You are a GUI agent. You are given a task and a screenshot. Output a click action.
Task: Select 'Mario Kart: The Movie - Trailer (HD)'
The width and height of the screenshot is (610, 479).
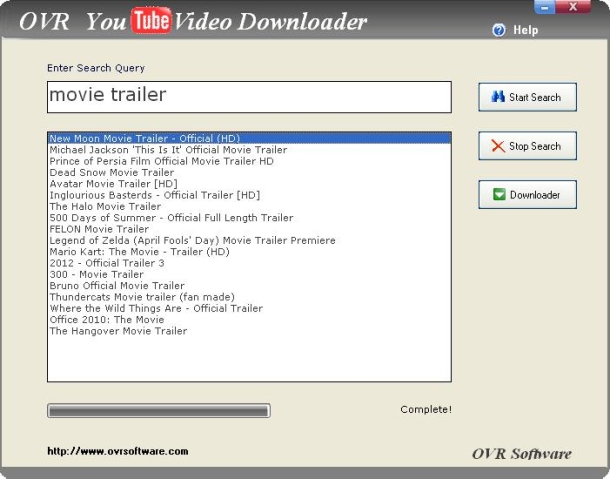[249, 252]
